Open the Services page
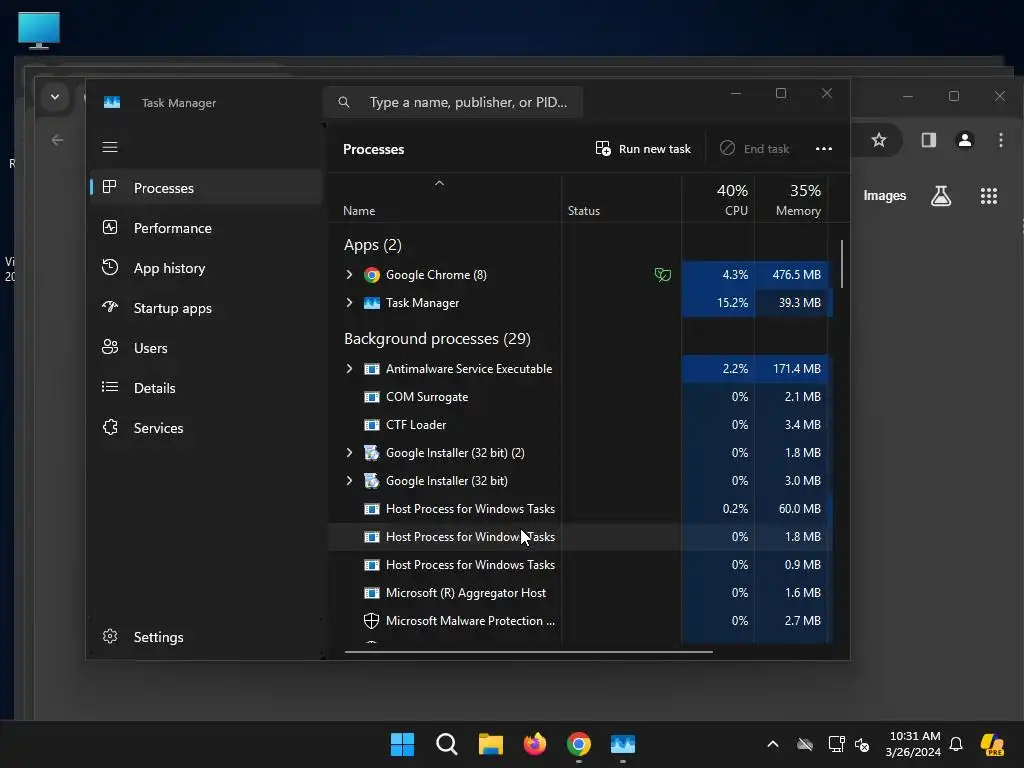Image resolution: width=1024 pixels, height=768 pixels. point(206,428)
